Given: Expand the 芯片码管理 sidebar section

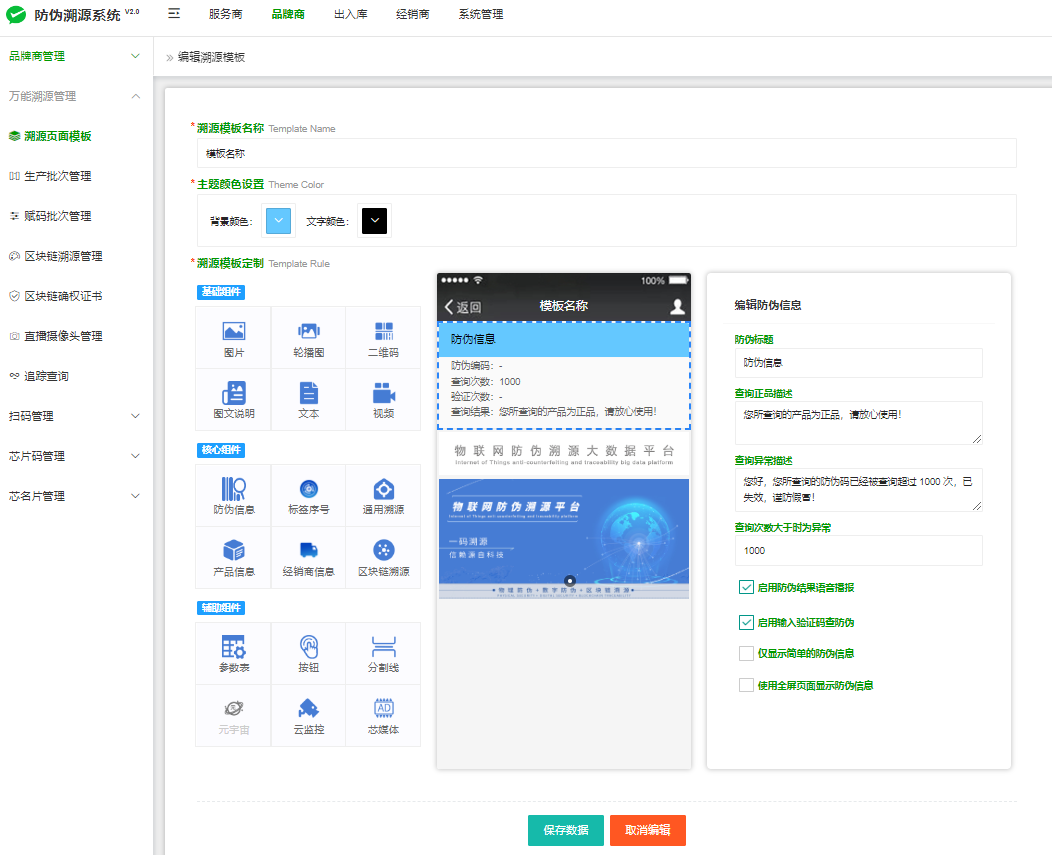Looking at the screenshot, I should coord(76,456).
